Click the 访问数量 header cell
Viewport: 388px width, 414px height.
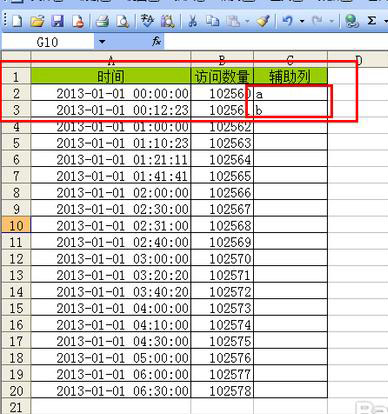point(222,76)
